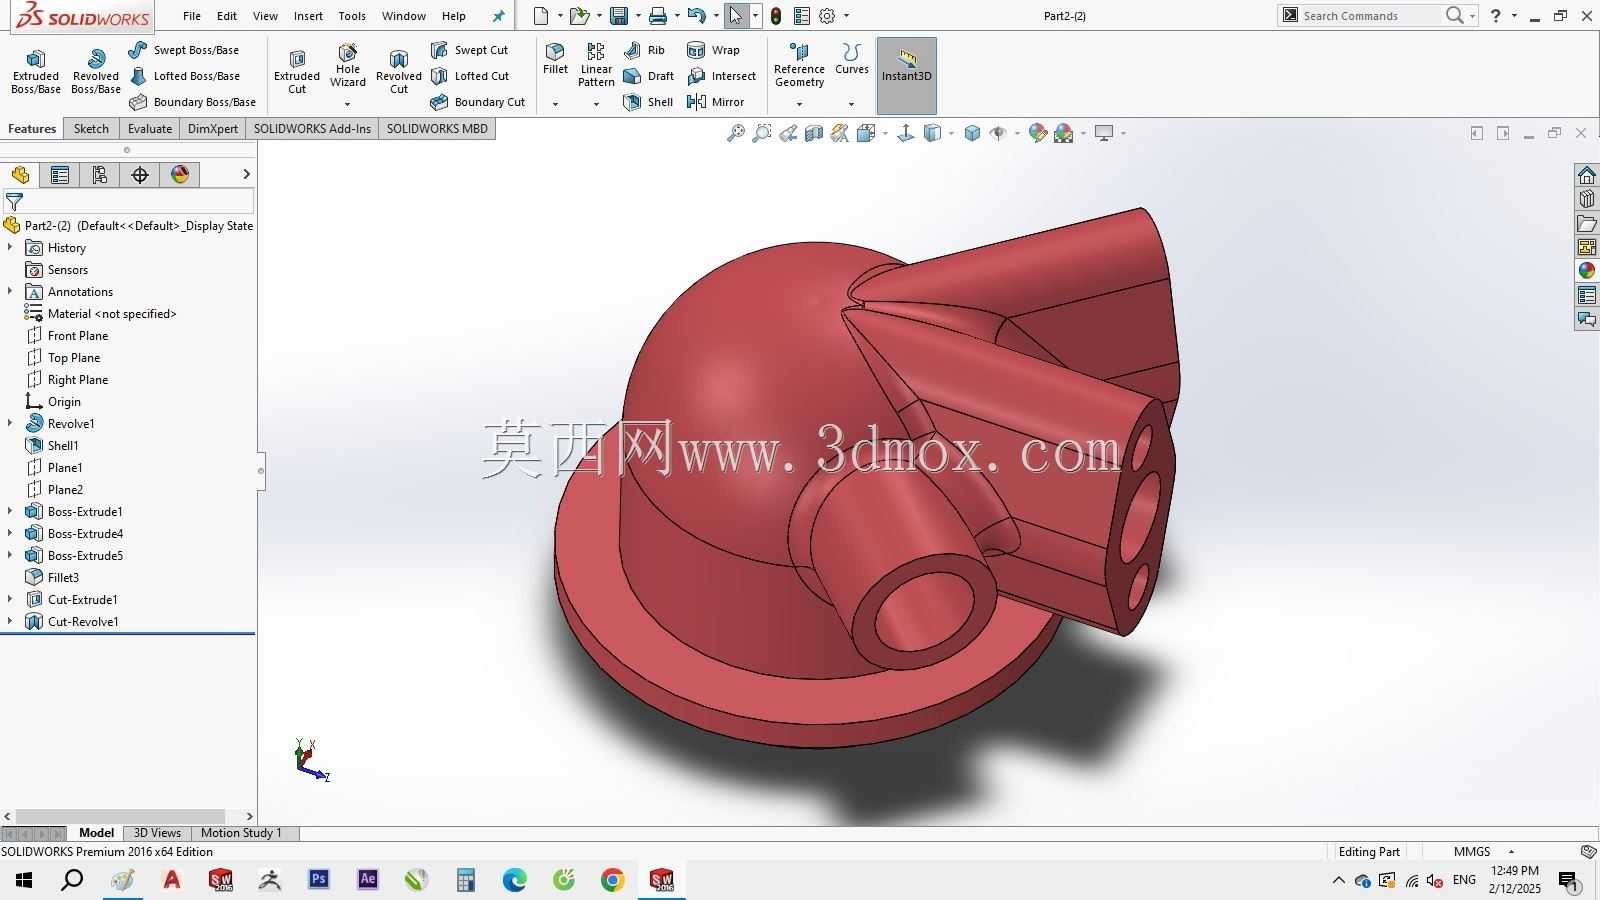Viewport: 1600px width, 900px height.
Task: Open the Curves dropdown arrow
Action: 851,104
